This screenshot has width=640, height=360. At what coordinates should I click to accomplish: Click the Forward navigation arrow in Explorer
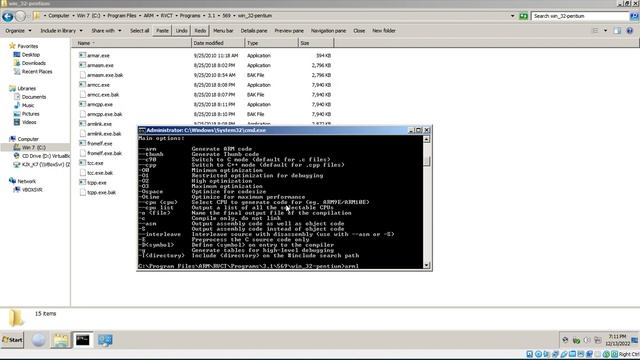click(x=20, y=16)
